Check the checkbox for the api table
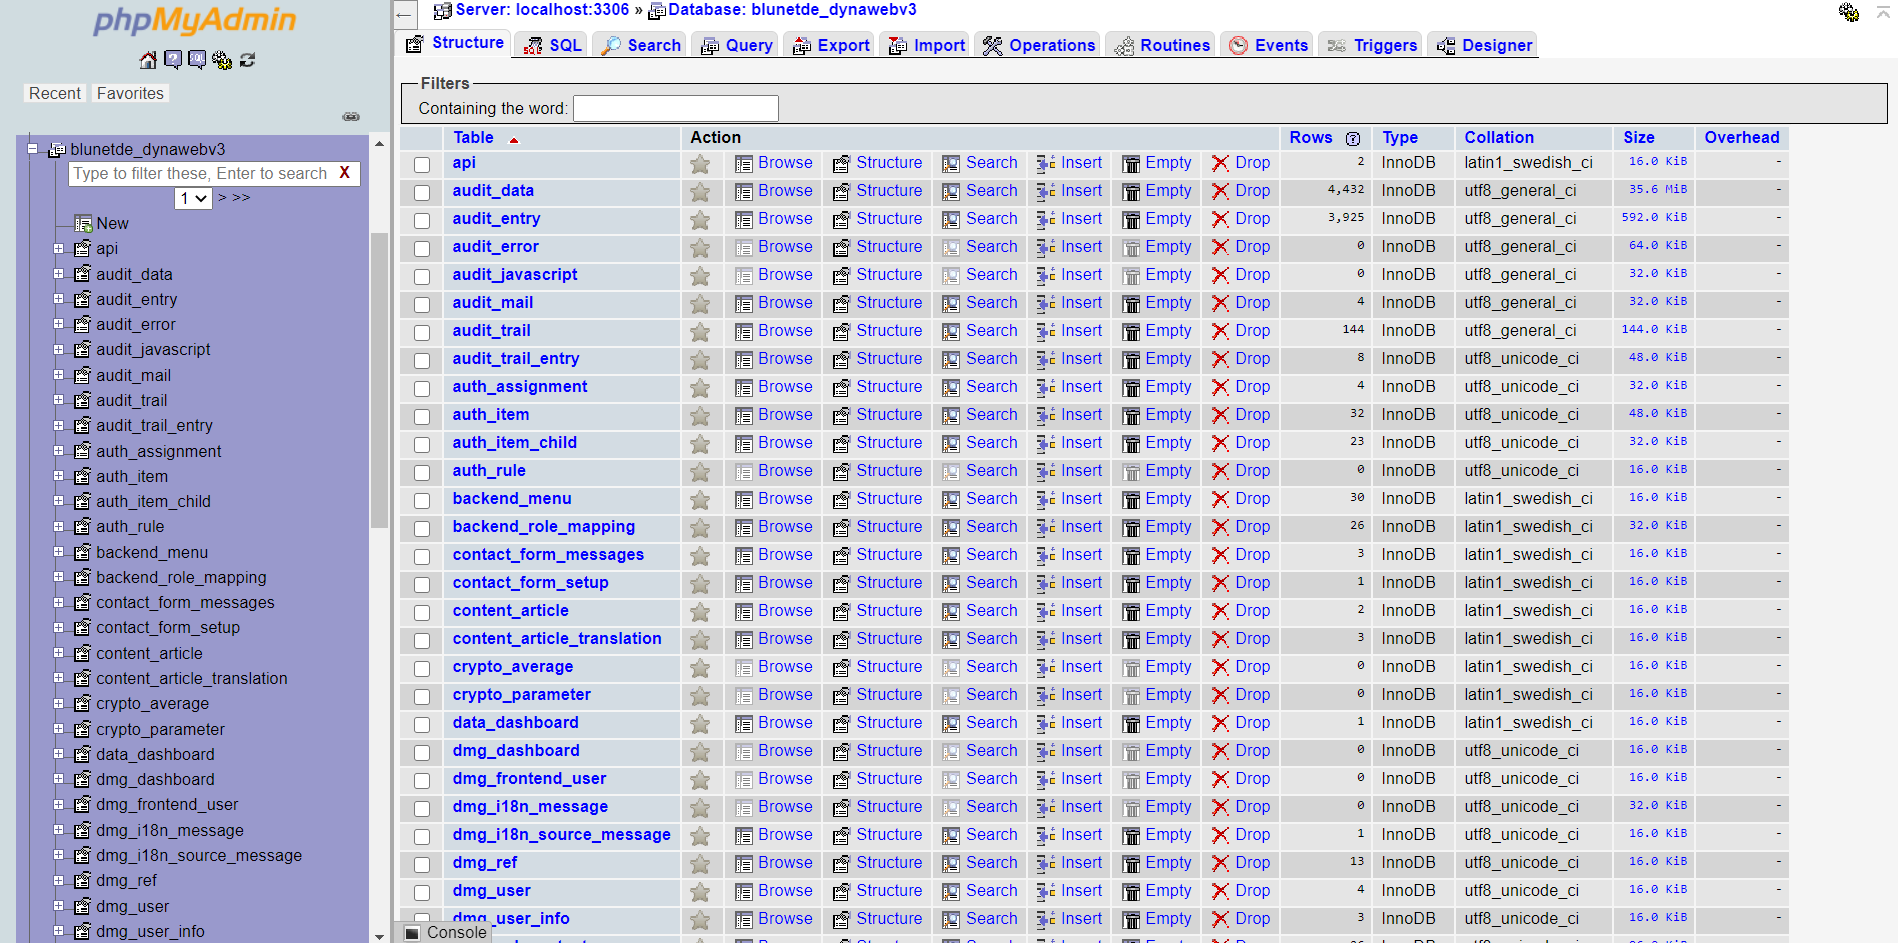The width and height of the screenshot is (1898, 943). coord(422,164)
